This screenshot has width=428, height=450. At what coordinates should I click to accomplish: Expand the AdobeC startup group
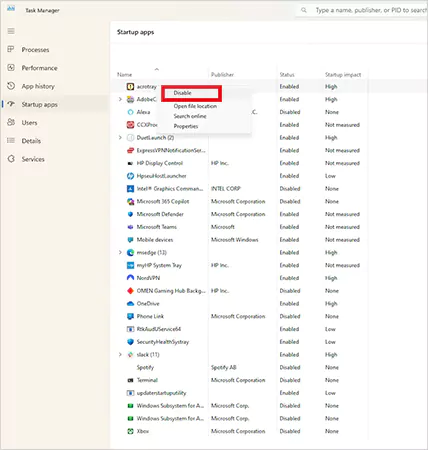120,99
